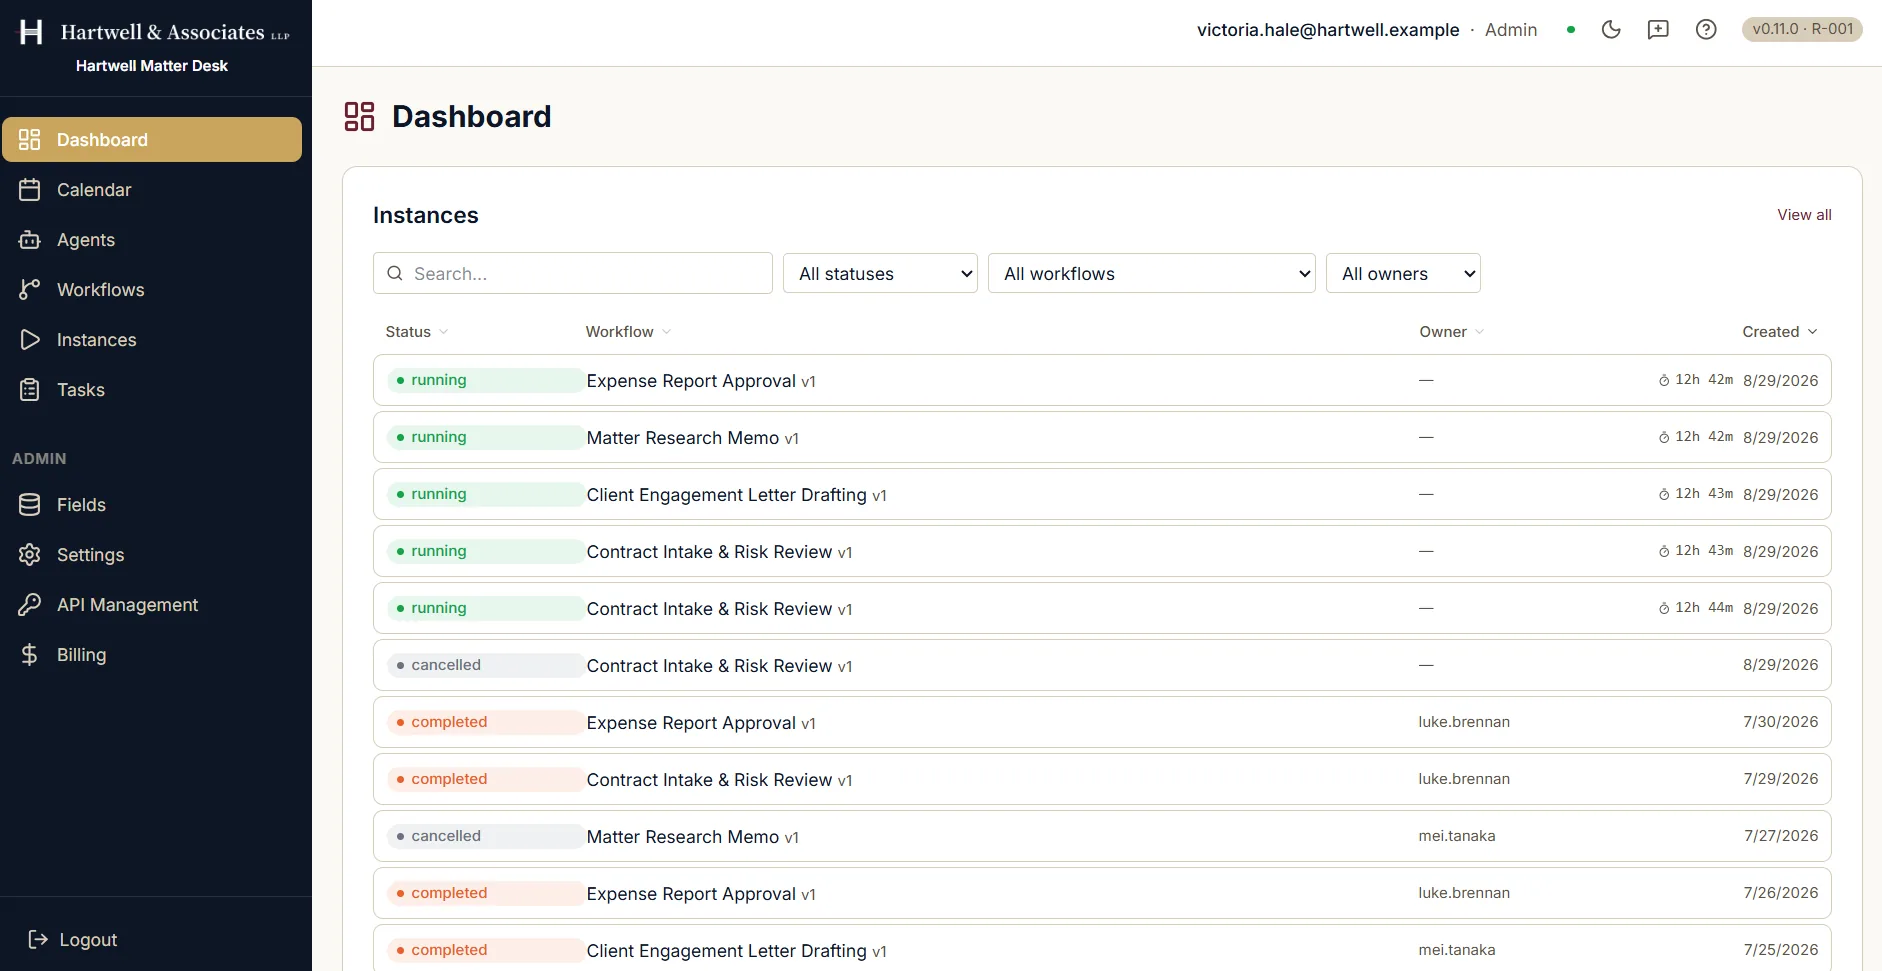
Task: Click the Dashboard heading grid icon
Action: [359, 116]
